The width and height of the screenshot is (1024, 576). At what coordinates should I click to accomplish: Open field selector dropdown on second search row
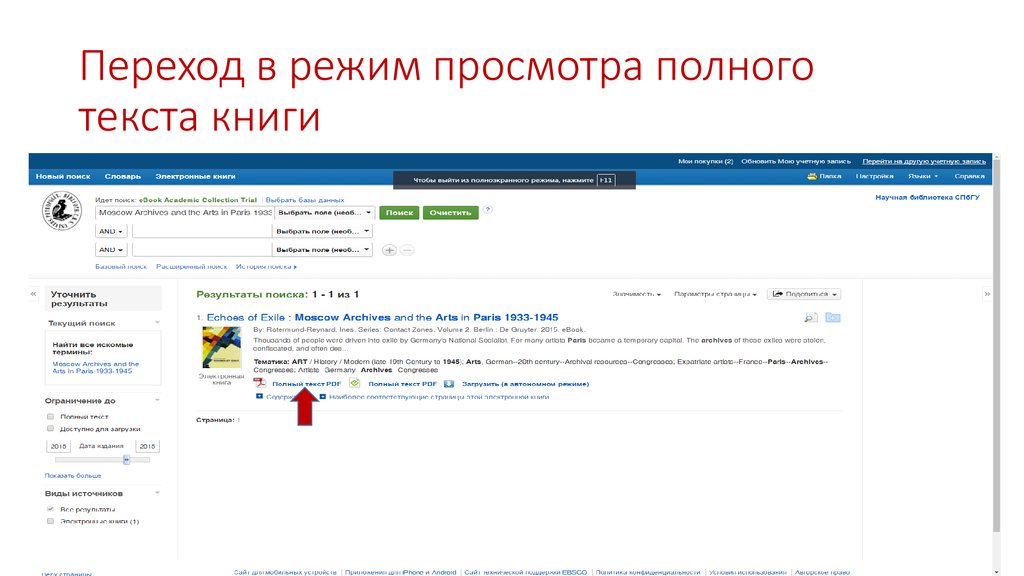point(323,231)
